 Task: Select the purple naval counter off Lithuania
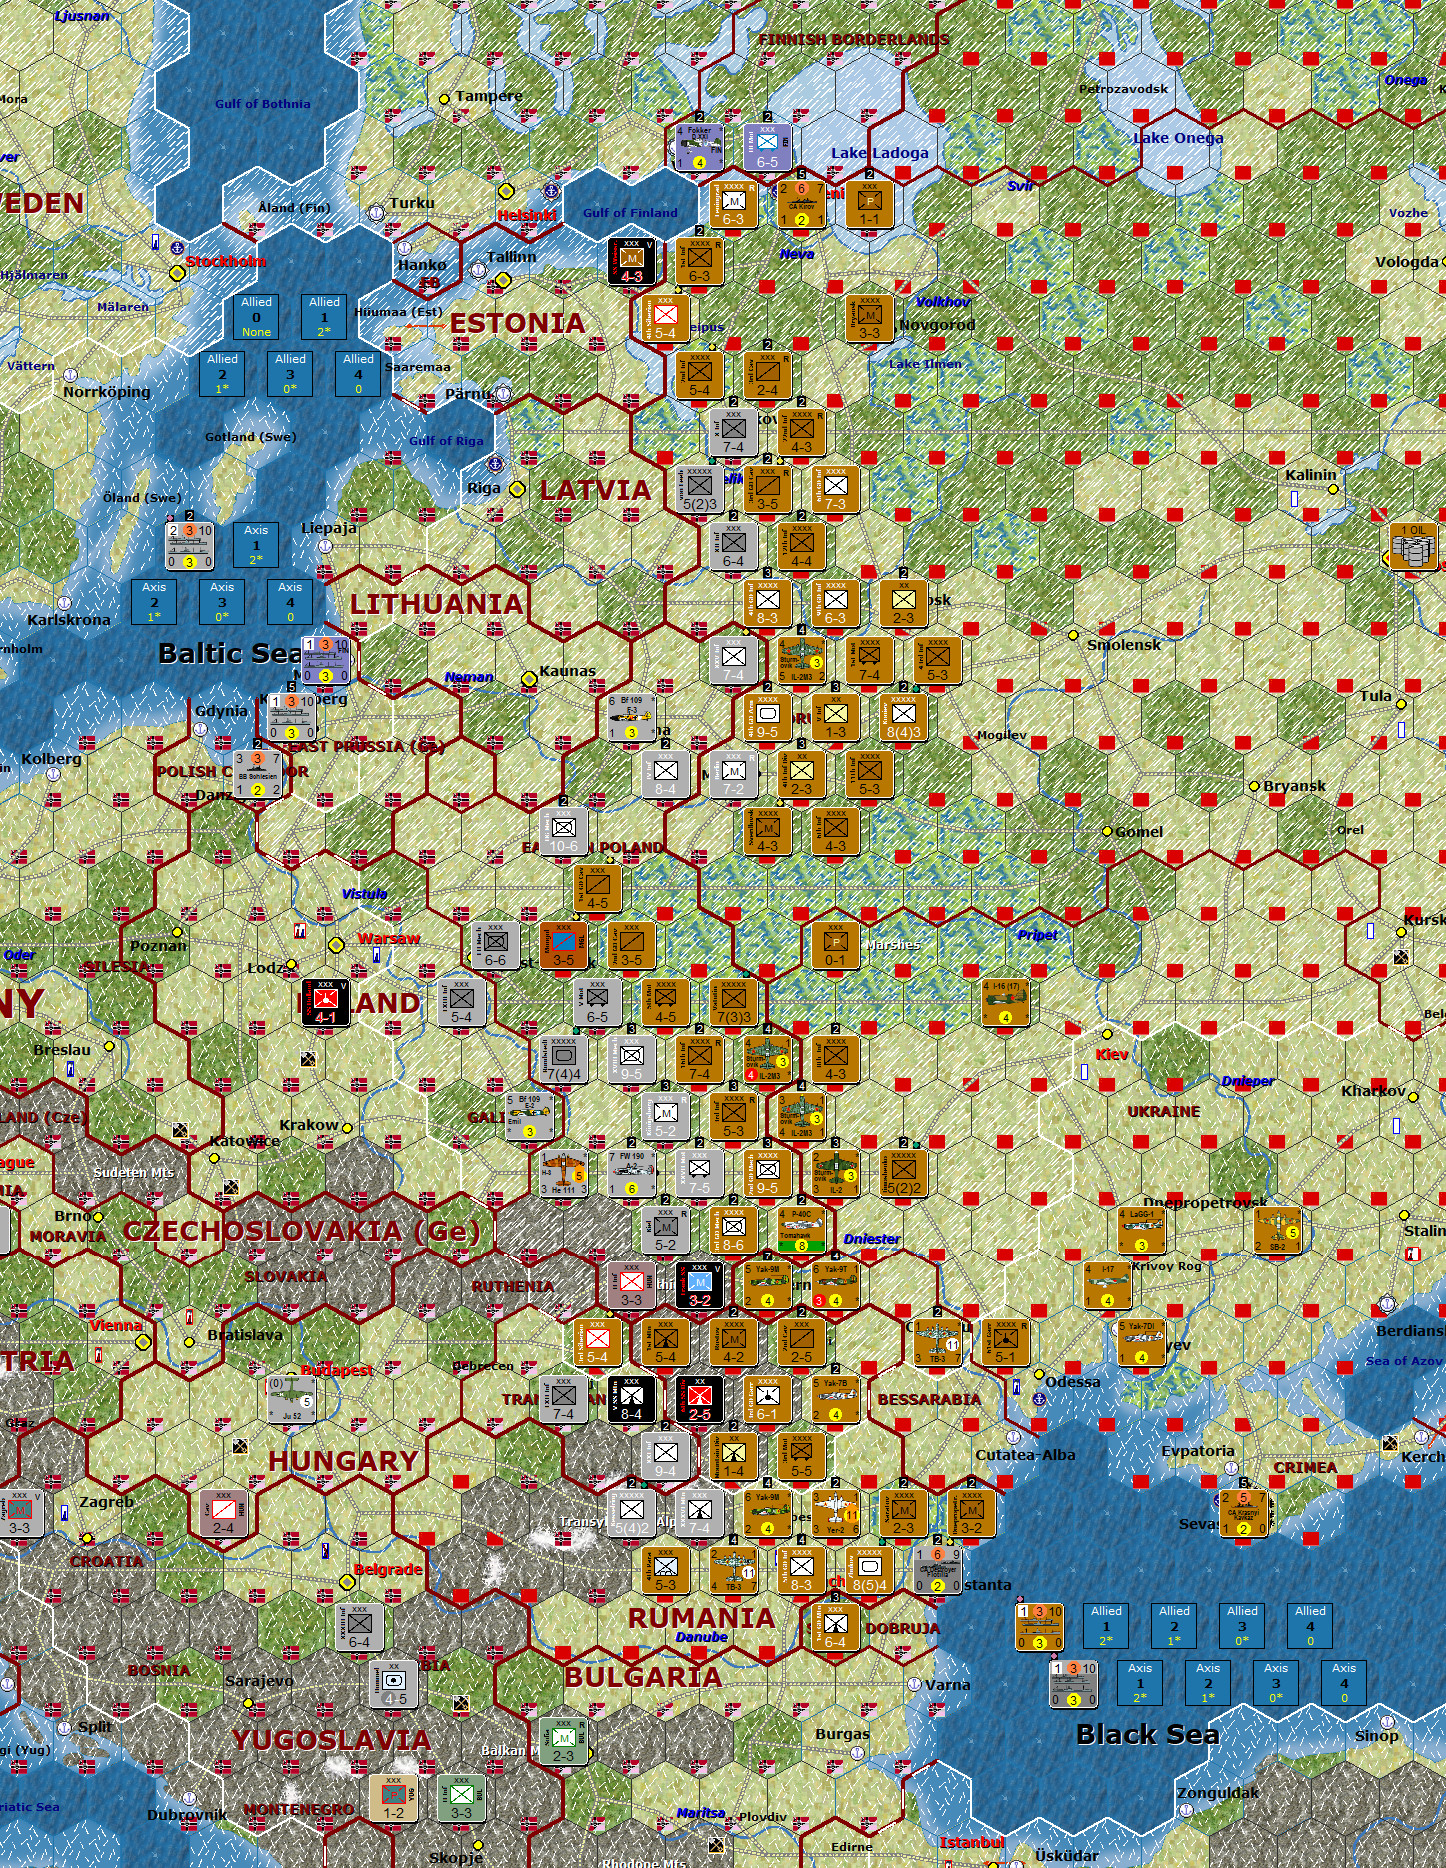(326, 660)
